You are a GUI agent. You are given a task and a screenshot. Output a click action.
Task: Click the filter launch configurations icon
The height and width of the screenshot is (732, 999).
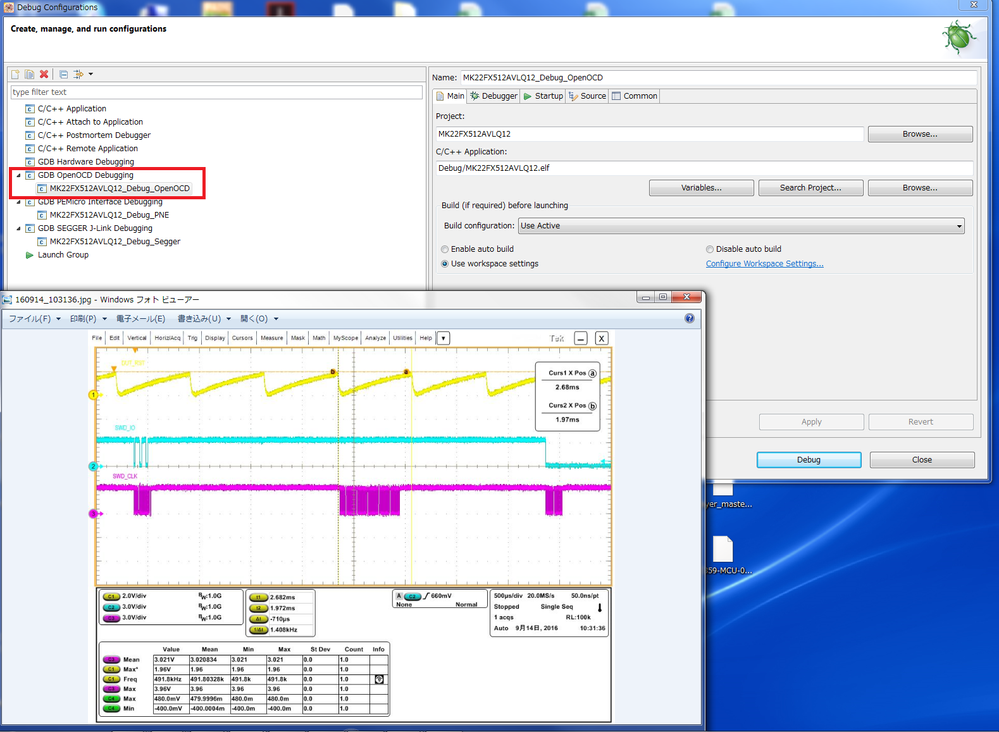pos(78,74)
